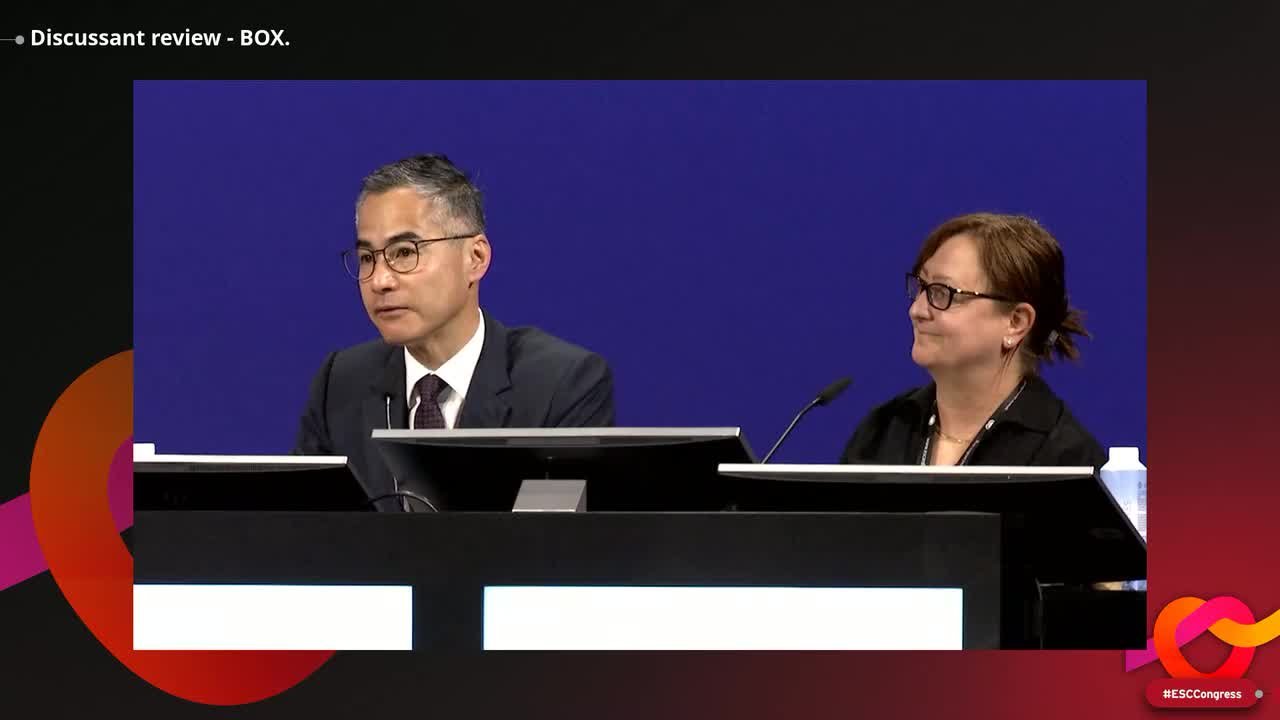
Task: Click the grey dot beside #ESCCongress
Action: pyautogui.click(x=1259, y=694)
